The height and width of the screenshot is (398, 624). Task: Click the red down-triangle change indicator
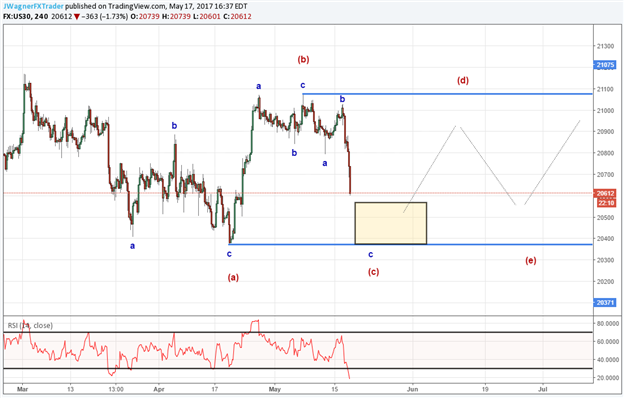point(77,17)
